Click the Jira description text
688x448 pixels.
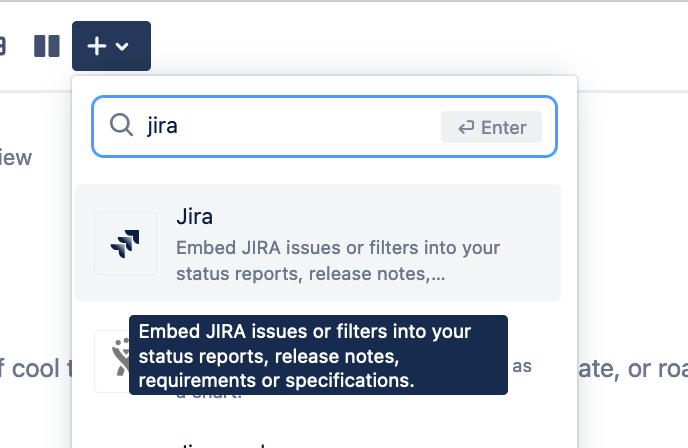[x=338, y=261]
